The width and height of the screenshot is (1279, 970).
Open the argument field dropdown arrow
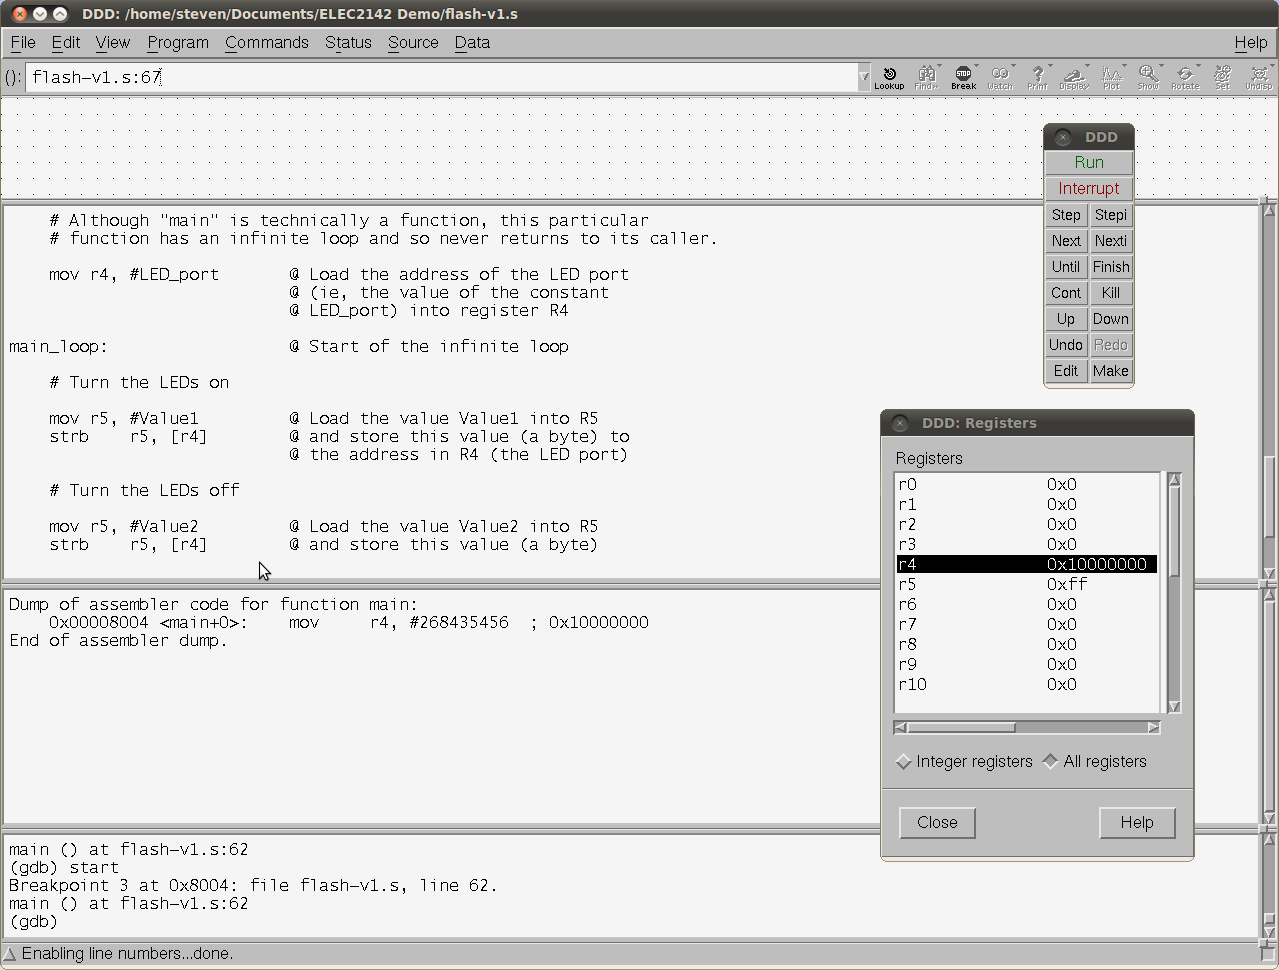(864, 76)
